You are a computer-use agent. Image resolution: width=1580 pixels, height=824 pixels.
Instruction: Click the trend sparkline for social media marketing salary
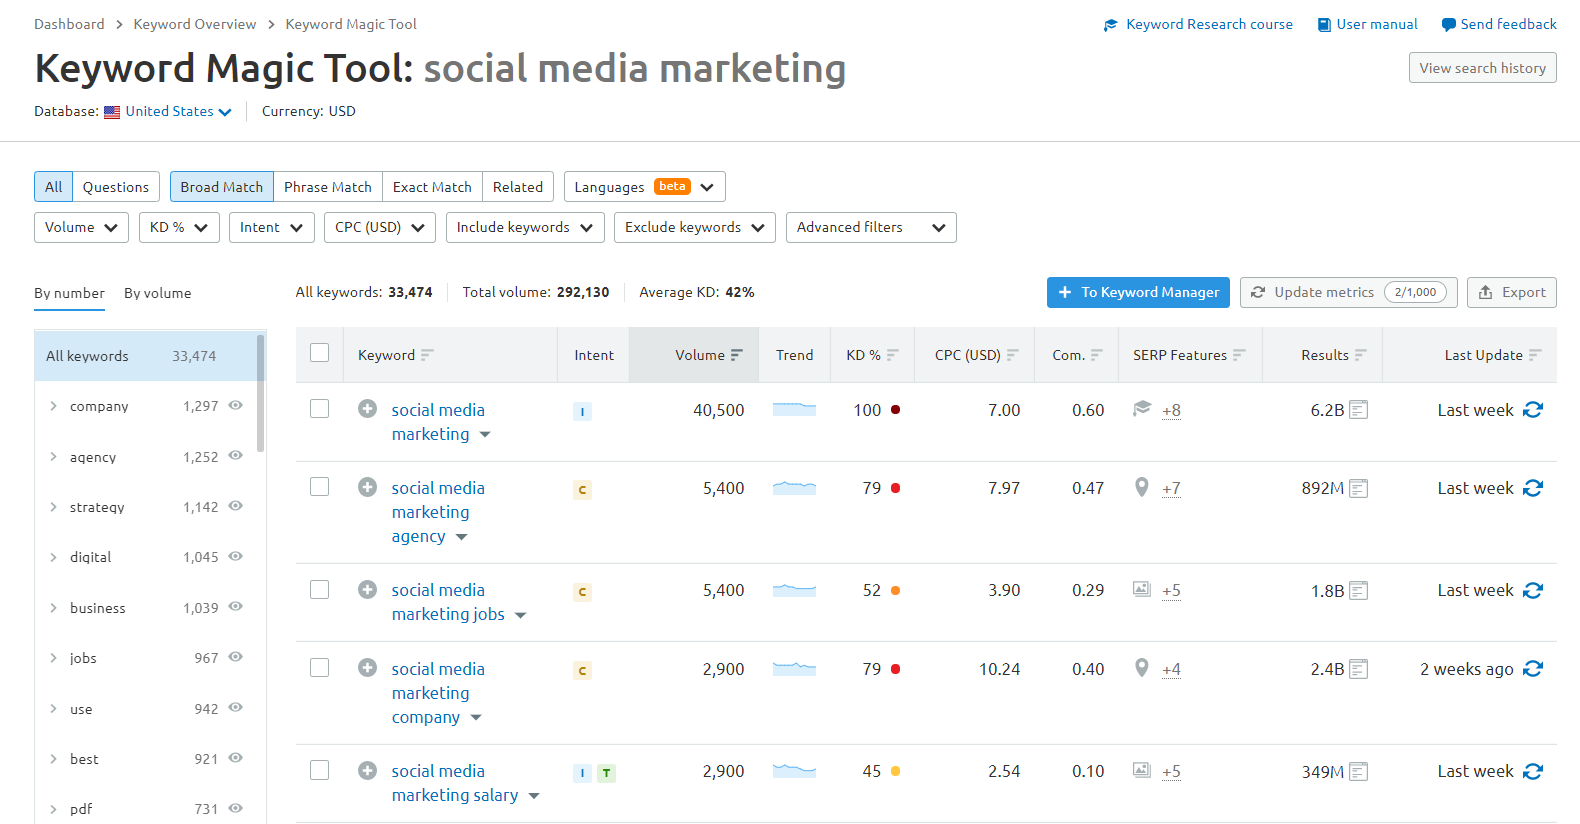pos(795,770)
